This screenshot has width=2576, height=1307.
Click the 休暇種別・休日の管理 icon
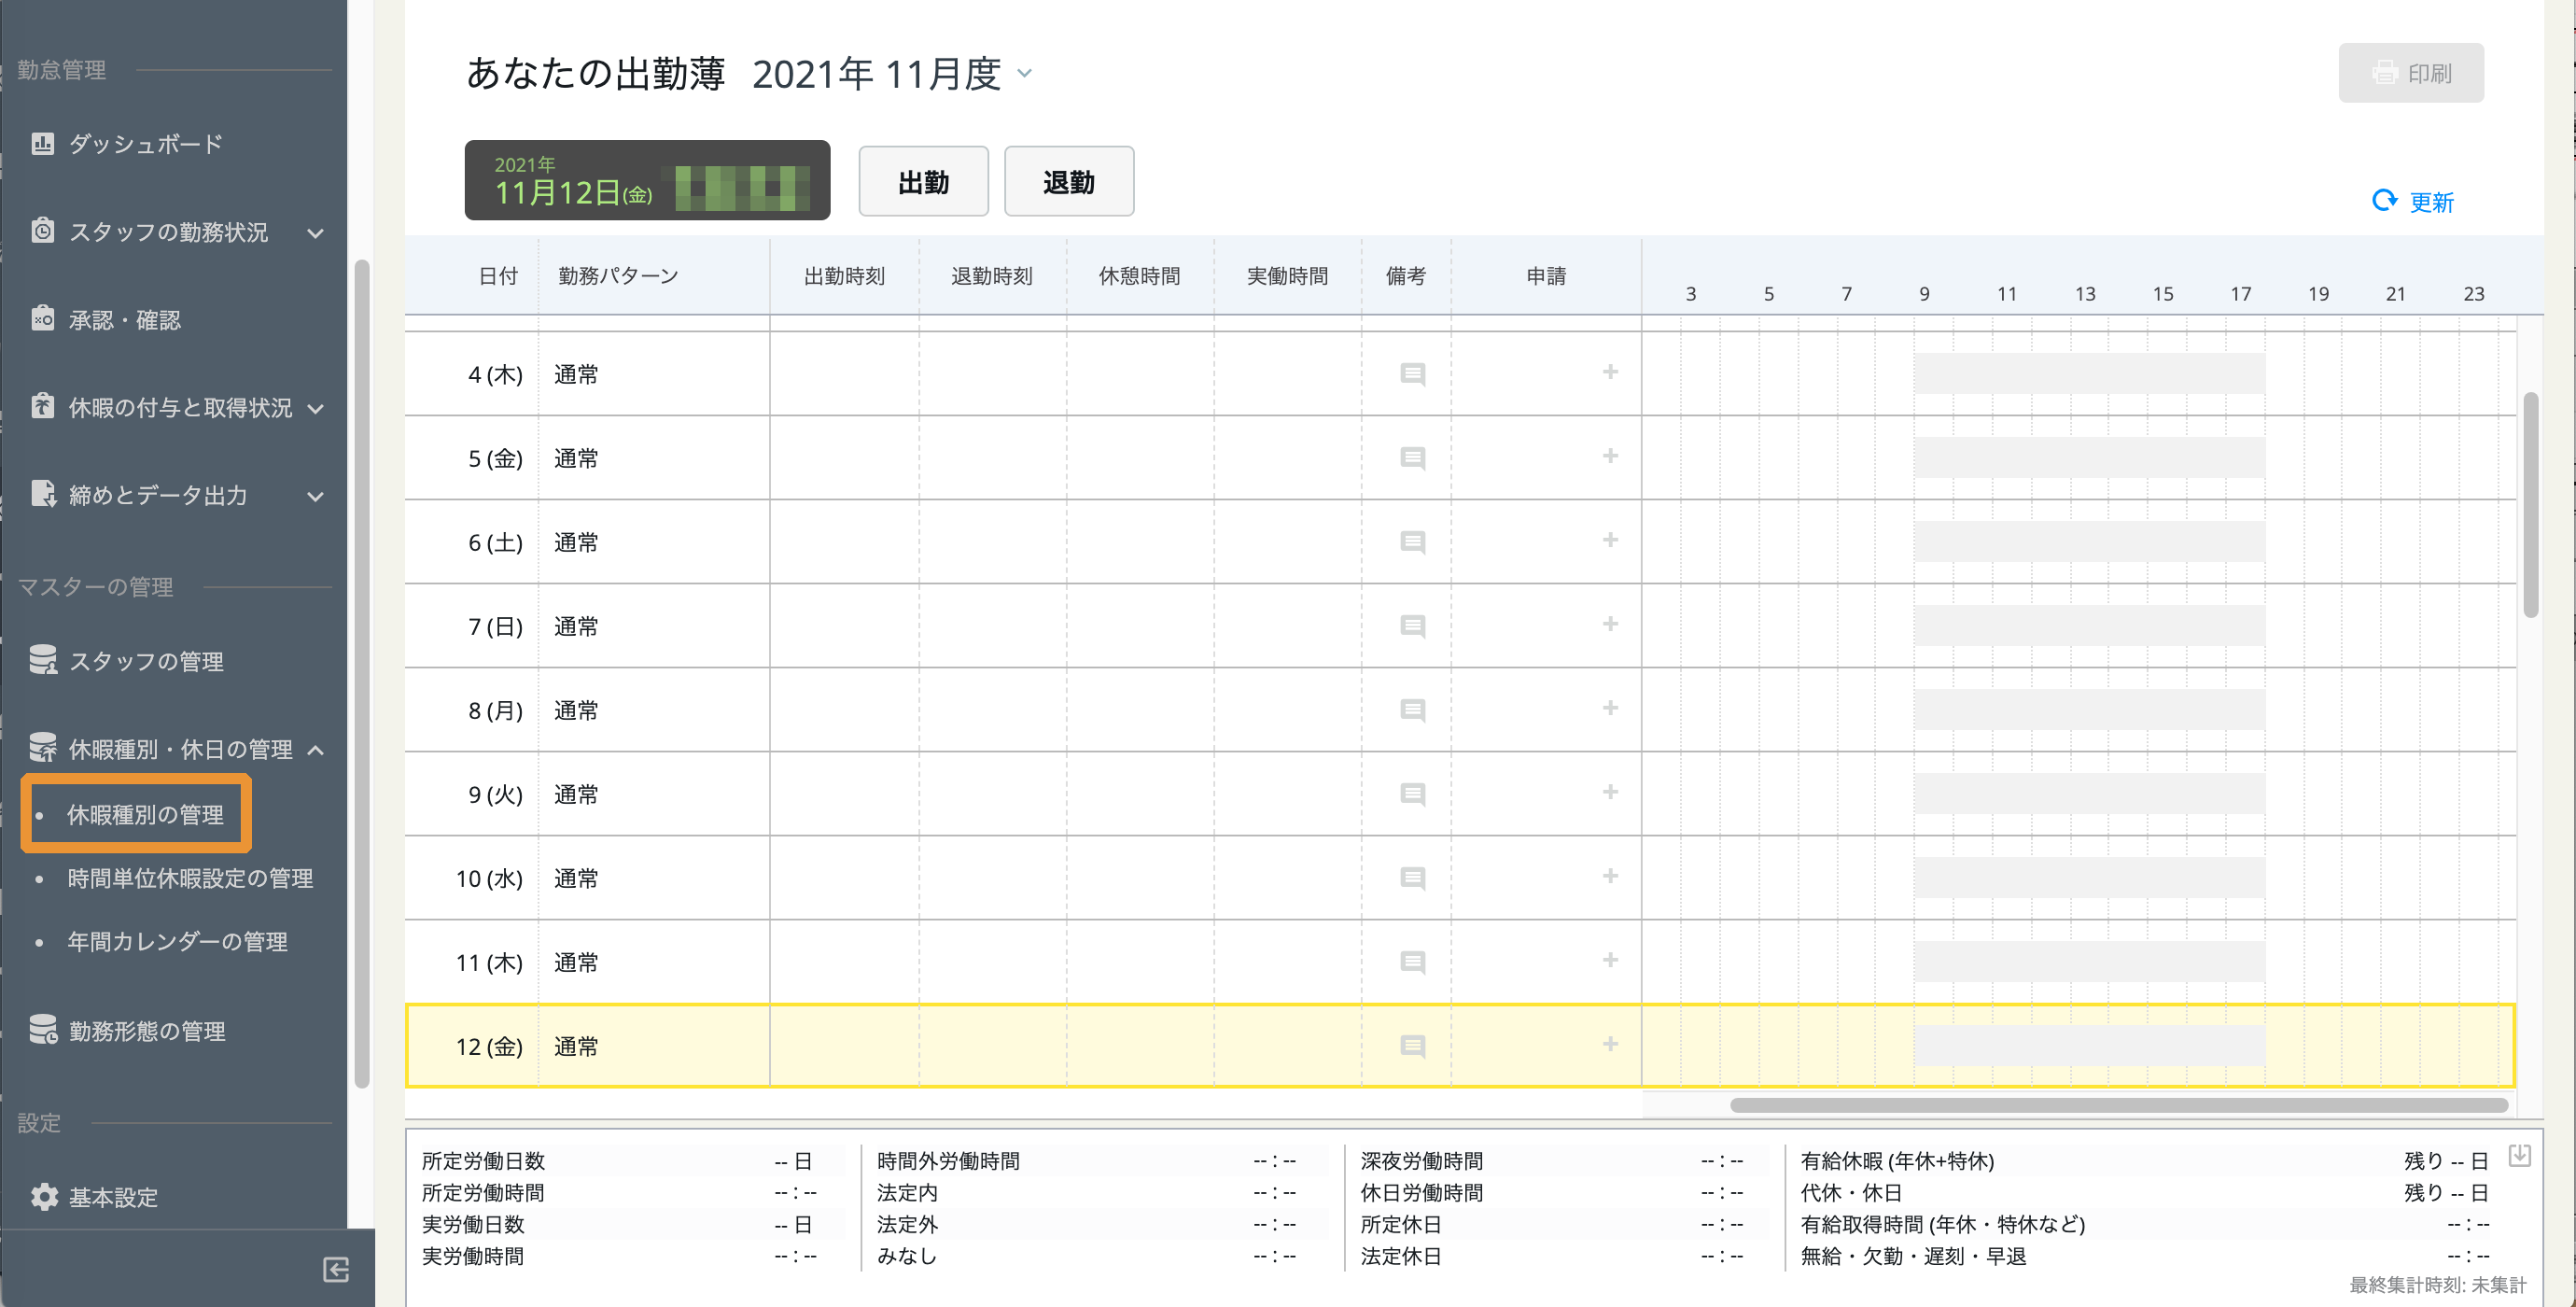(42, 748)
